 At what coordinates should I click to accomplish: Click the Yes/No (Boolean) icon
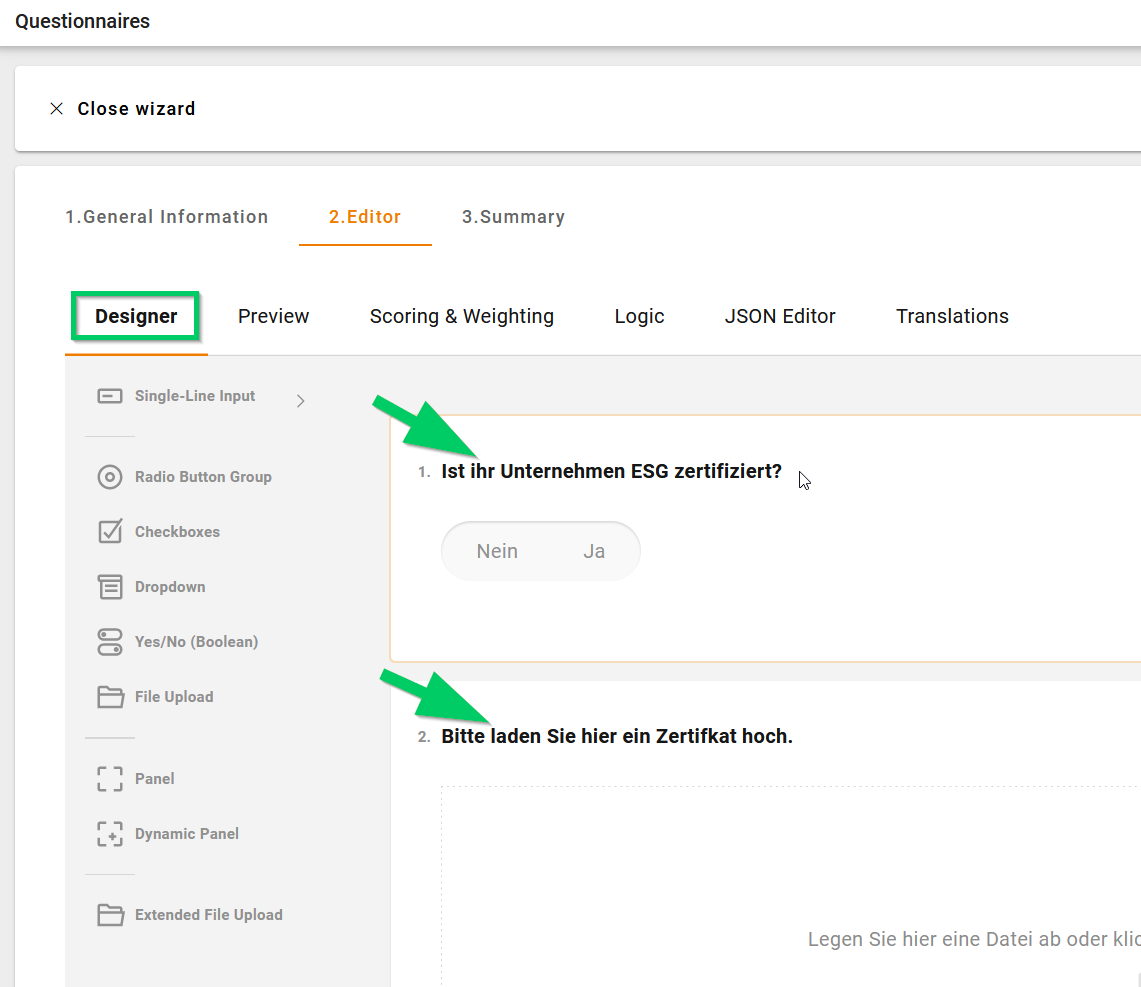click(110, 642)
